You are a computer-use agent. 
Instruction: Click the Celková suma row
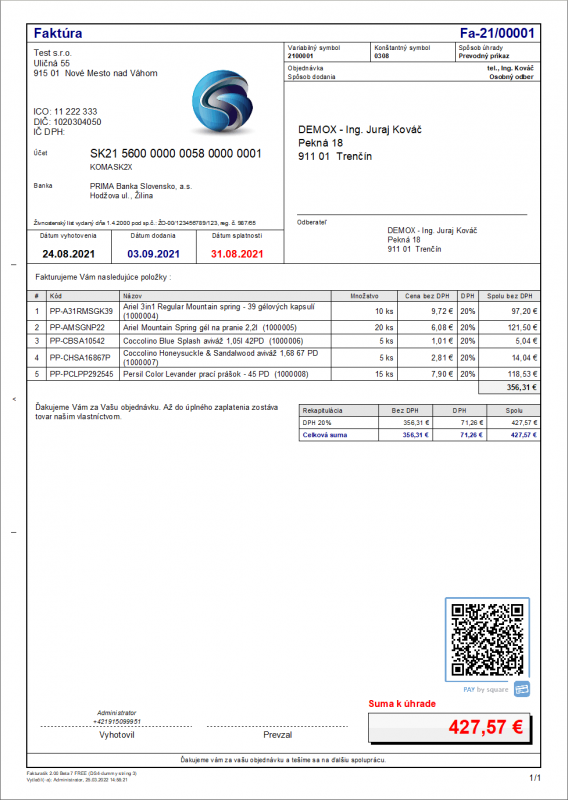tap(419, 435)
